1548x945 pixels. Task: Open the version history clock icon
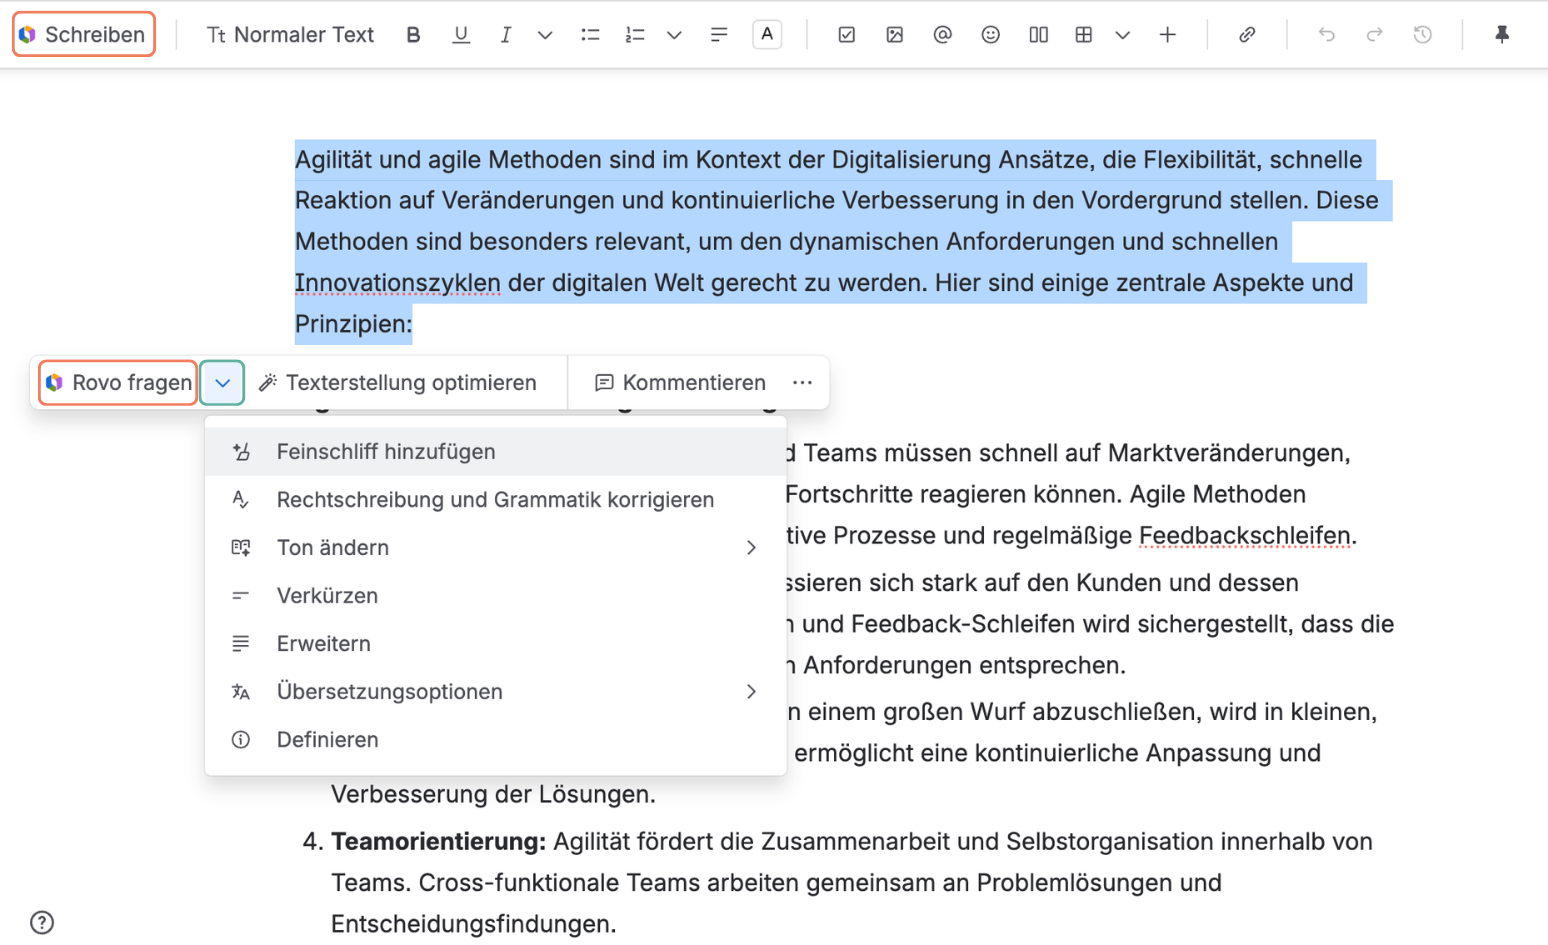[1423, 35]
